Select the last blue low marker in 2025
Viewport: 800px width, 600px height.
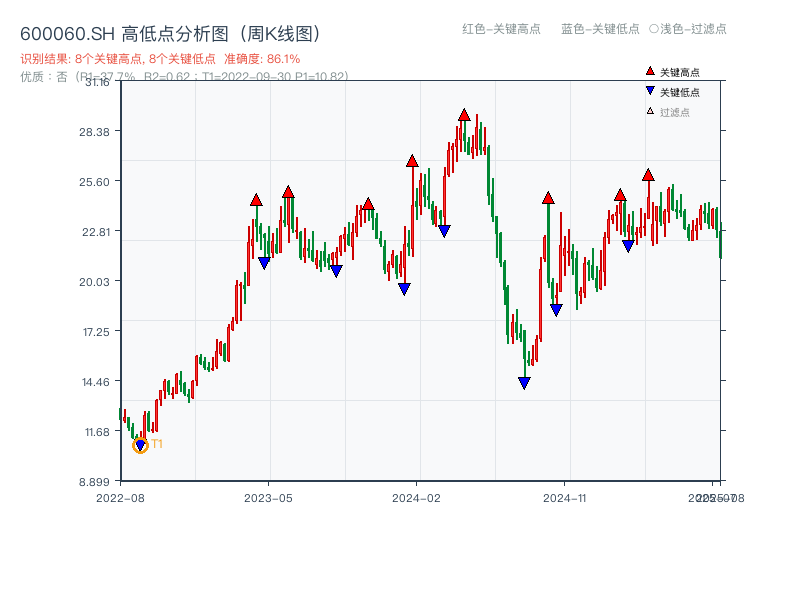click(628, 246)
